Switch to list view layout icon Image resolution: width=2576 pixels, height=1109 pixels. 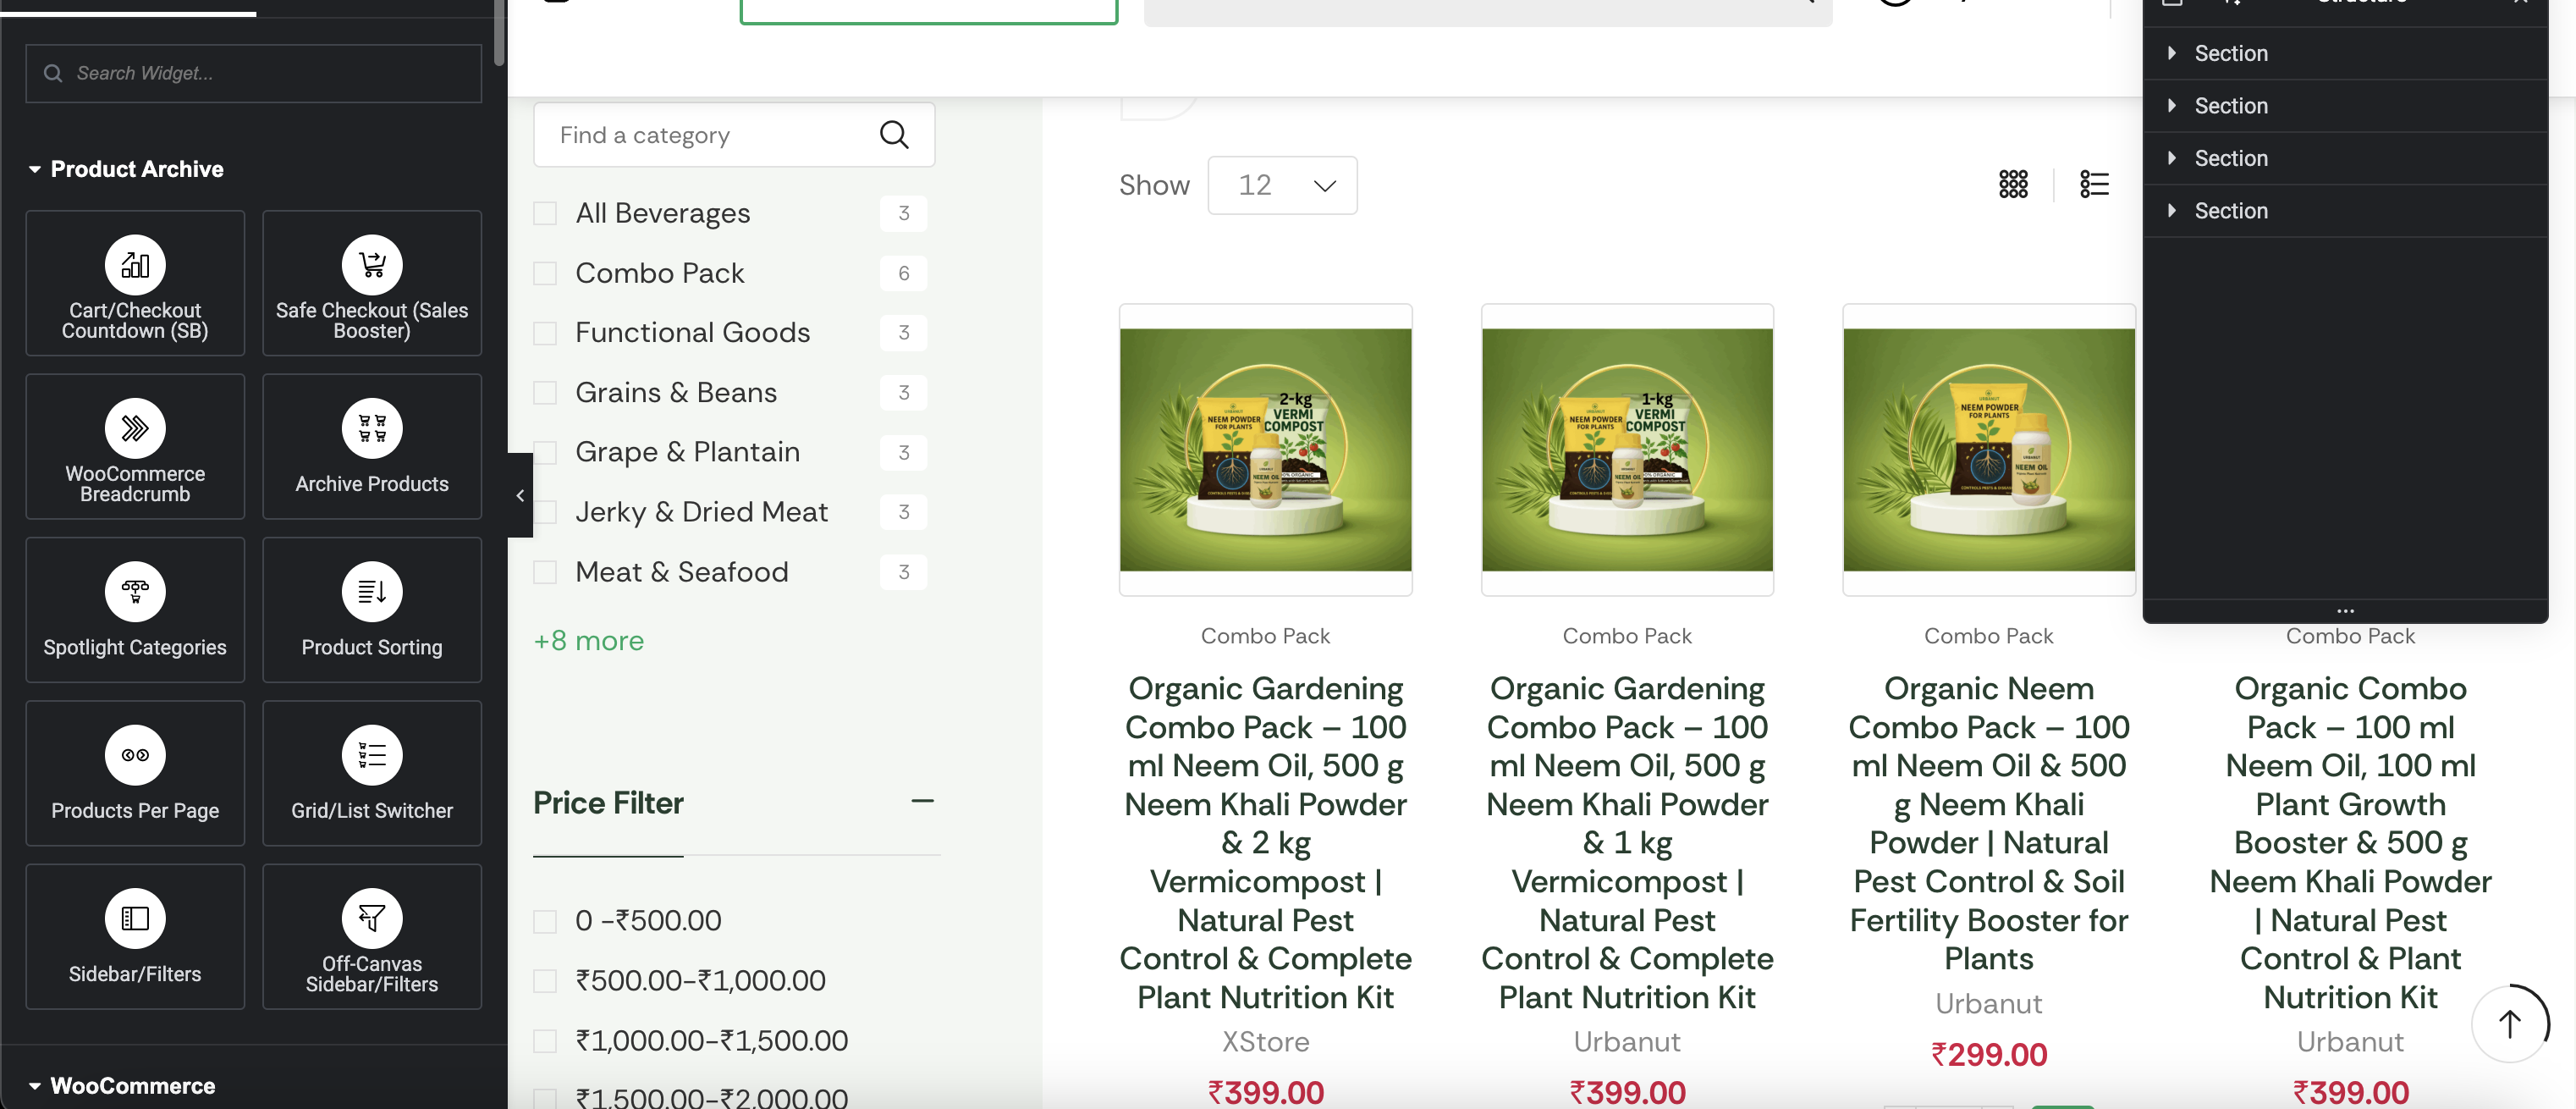(2094, 184)
